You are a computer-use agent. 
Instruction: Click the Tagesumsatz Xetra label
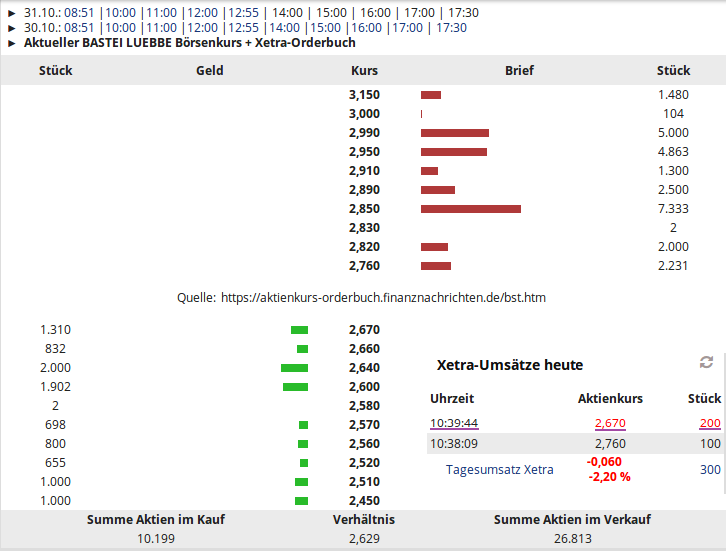[500, 470]
